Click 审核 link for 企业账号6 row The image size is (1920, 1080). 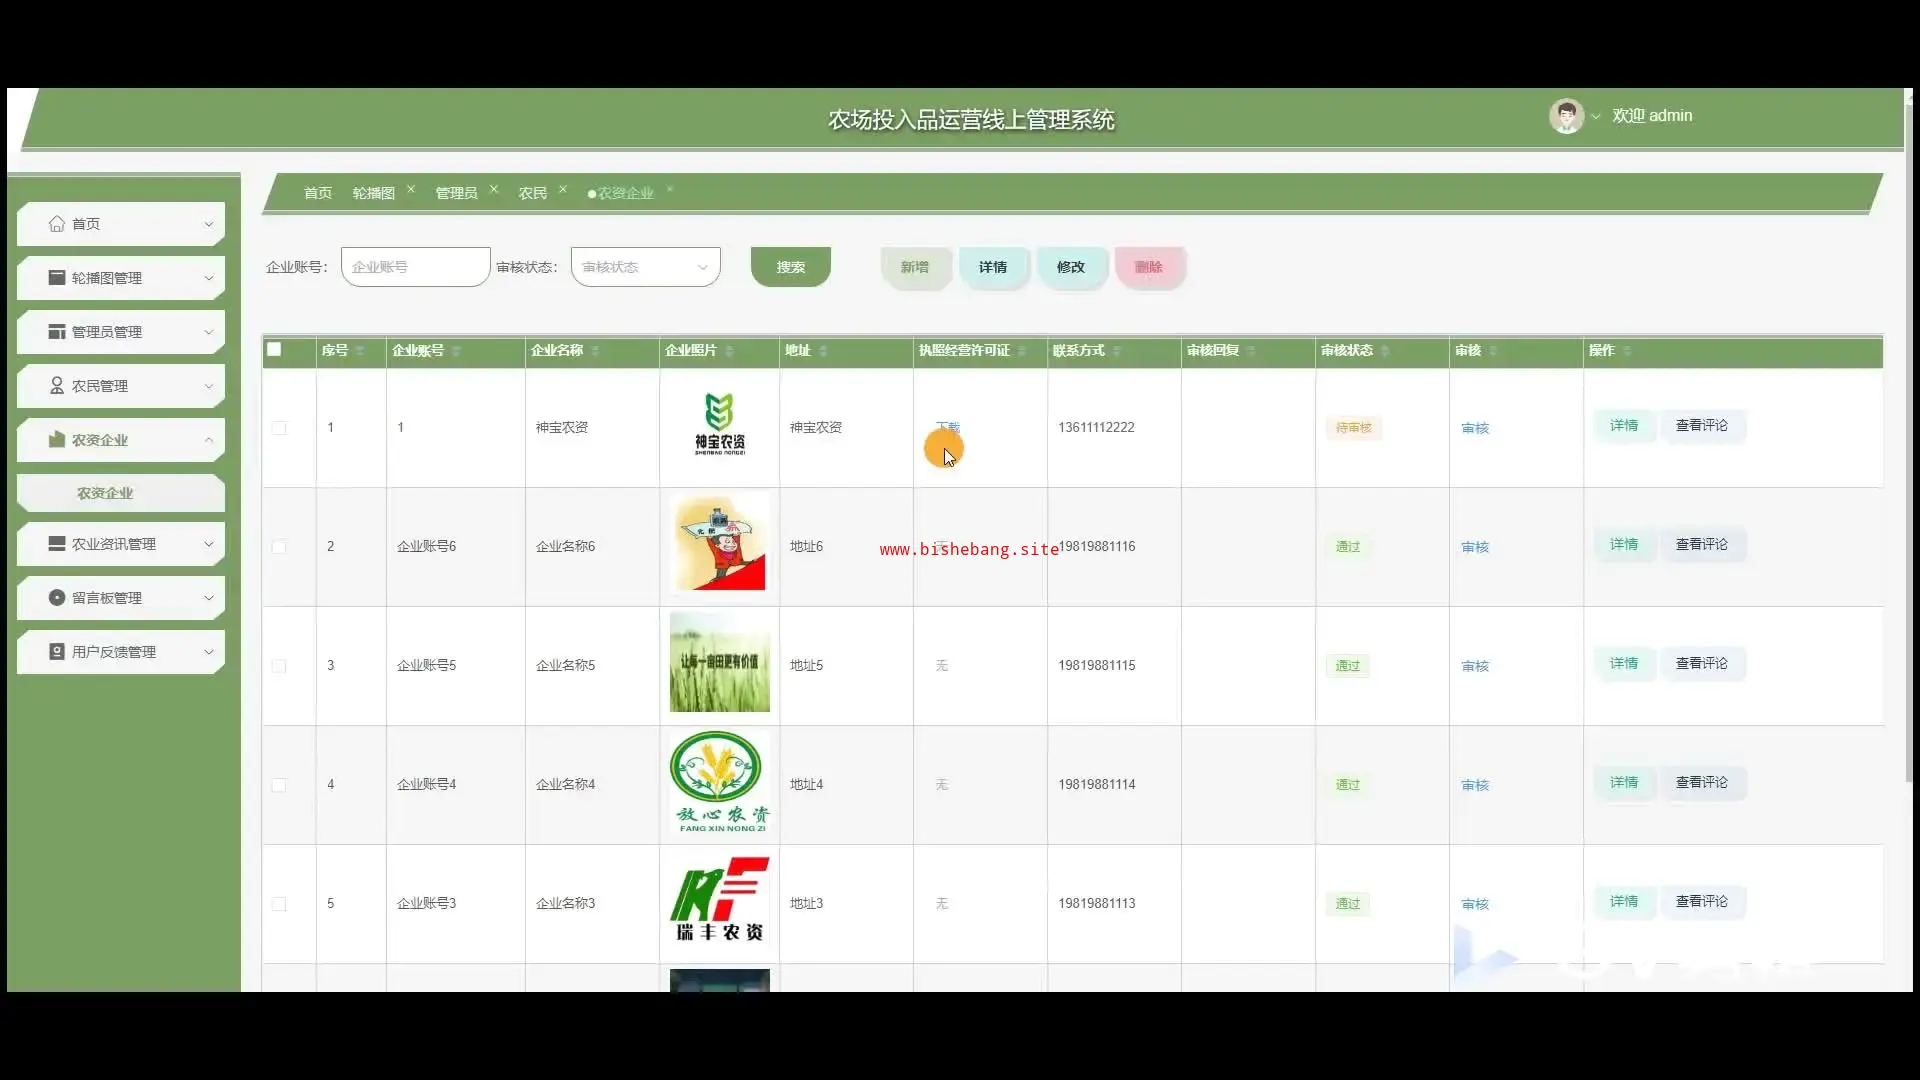click(x=1475, y=547)
